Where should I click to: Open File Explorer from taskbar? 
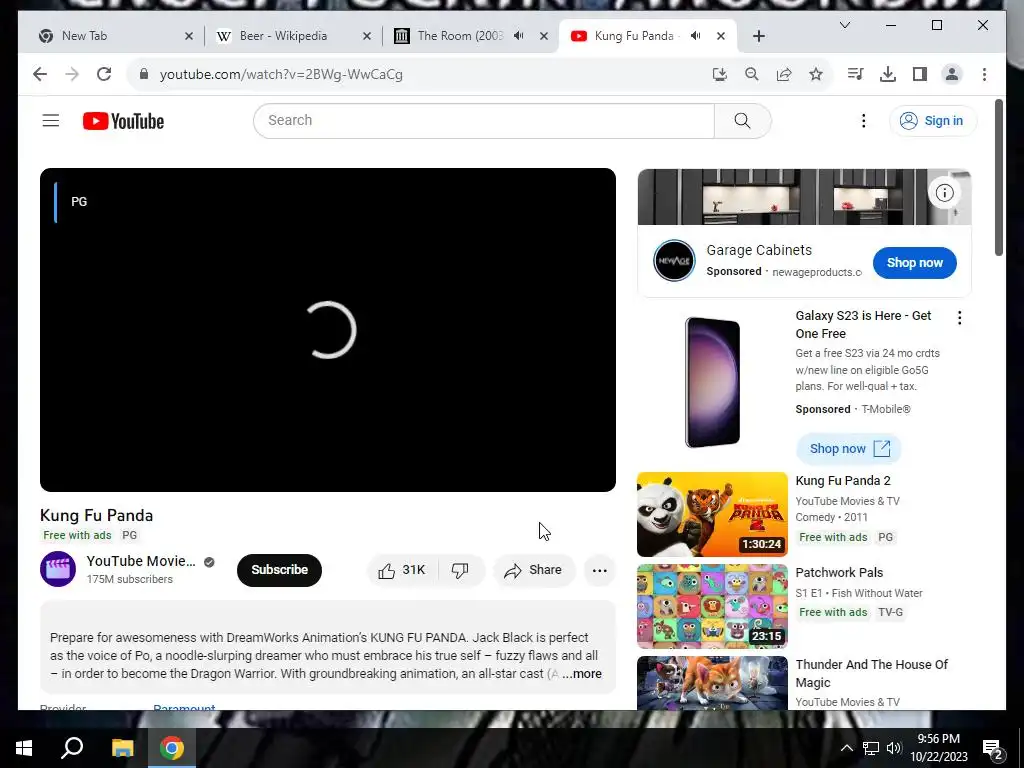point(122,748)
